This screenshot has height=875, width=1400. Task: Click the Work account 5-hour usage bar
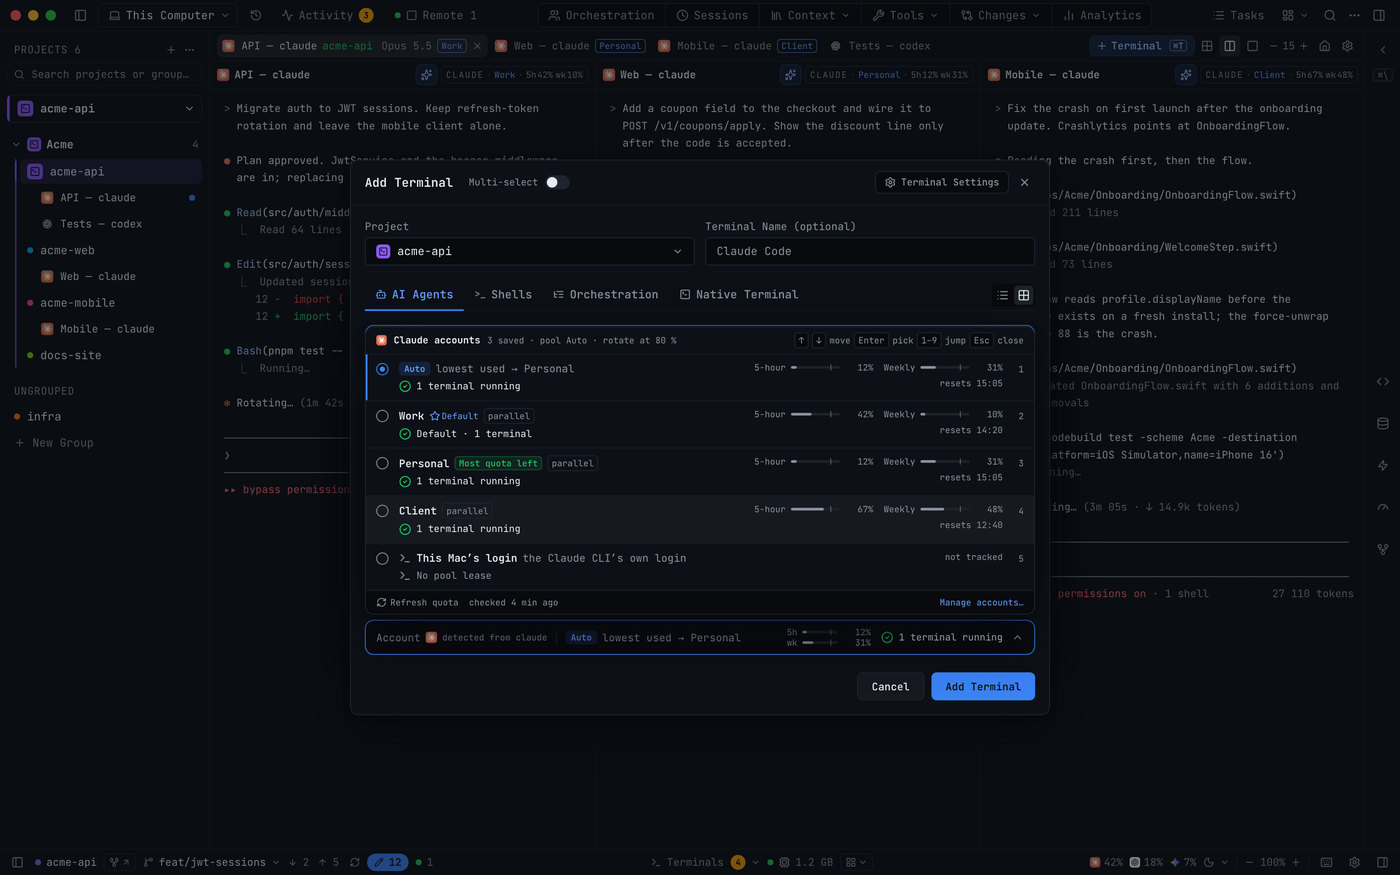tap(815, 415)
